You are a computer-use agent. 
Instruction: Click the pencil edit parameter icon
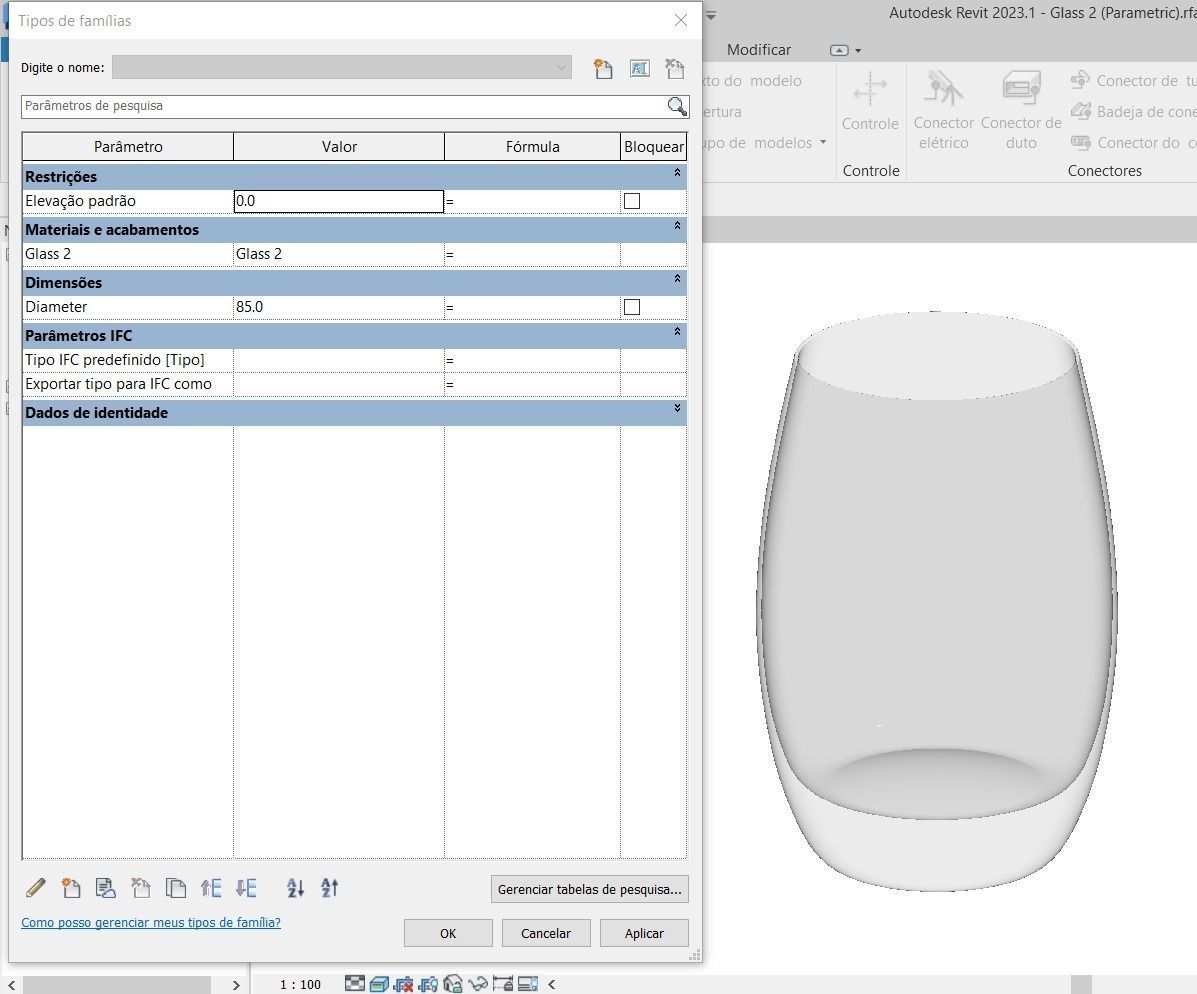(36, 888)
